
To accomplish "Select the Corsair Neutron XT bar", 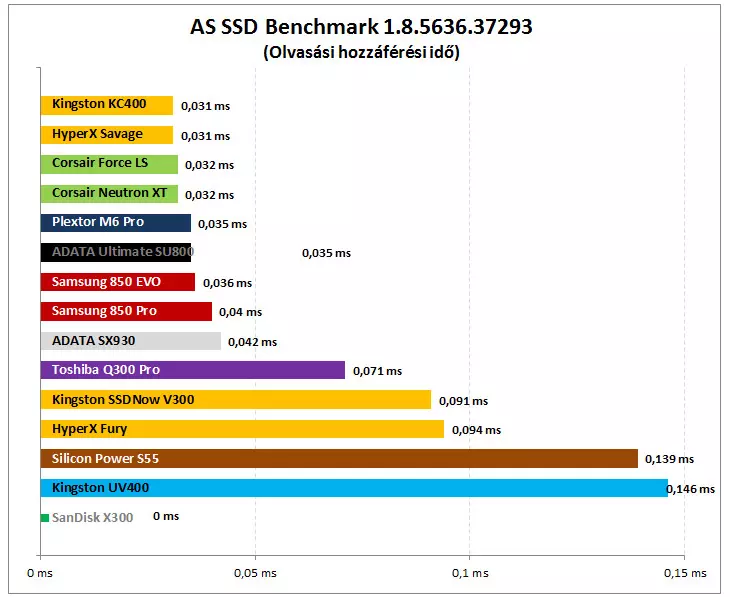I will [109, 194].
